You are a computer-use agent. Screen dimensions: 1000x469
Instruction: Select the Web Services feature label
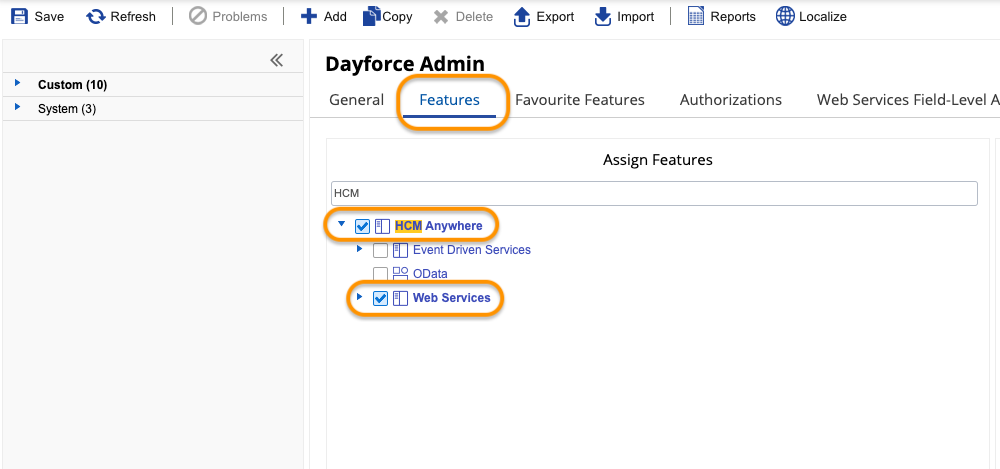(x=452, y=298)
